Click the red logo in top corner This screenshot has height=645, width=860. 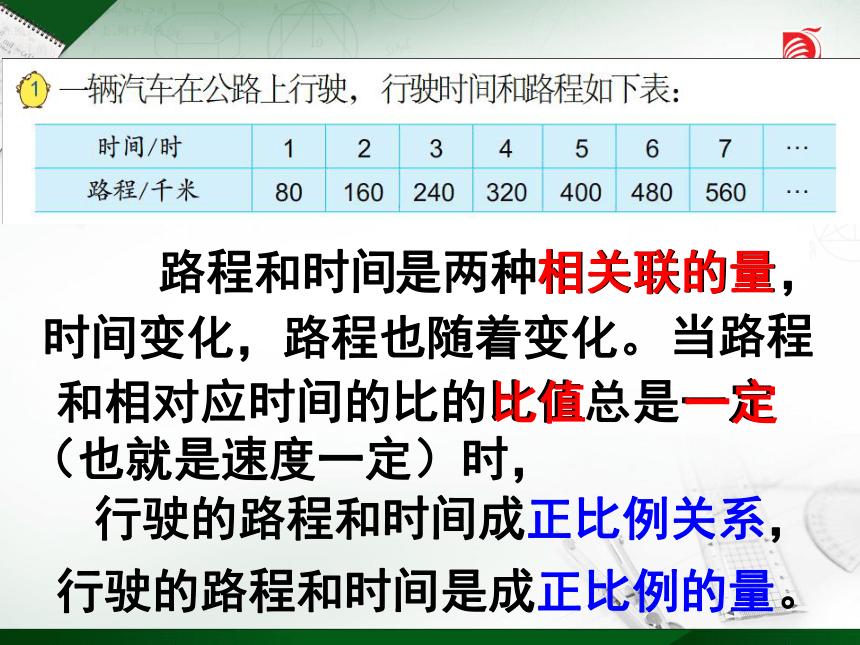pos(801,42)
